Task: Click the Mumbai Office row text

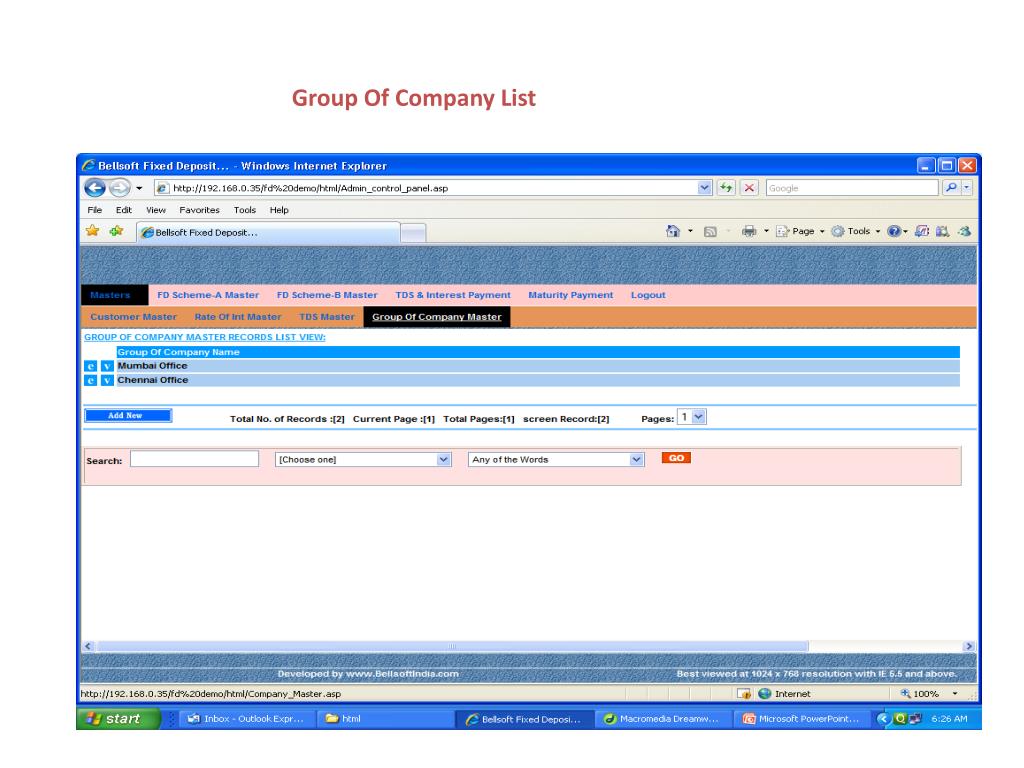Action: tap(152, 366)
